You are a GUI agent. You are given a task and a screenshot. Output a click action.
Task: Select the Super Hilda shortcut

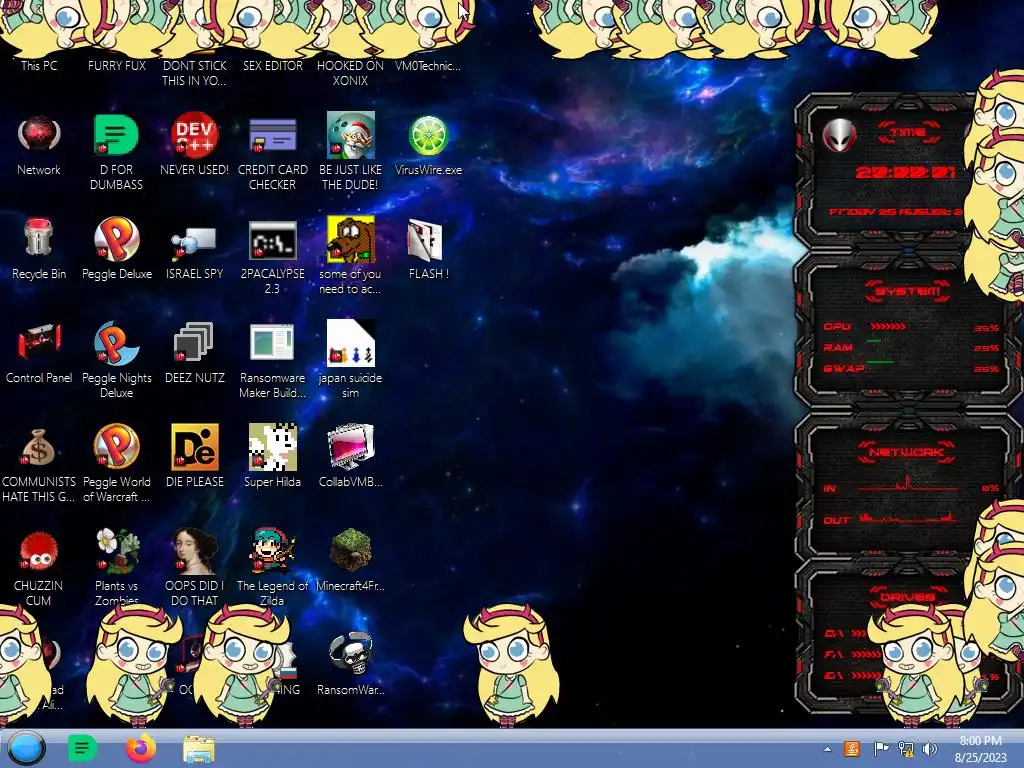click(272, 447)
